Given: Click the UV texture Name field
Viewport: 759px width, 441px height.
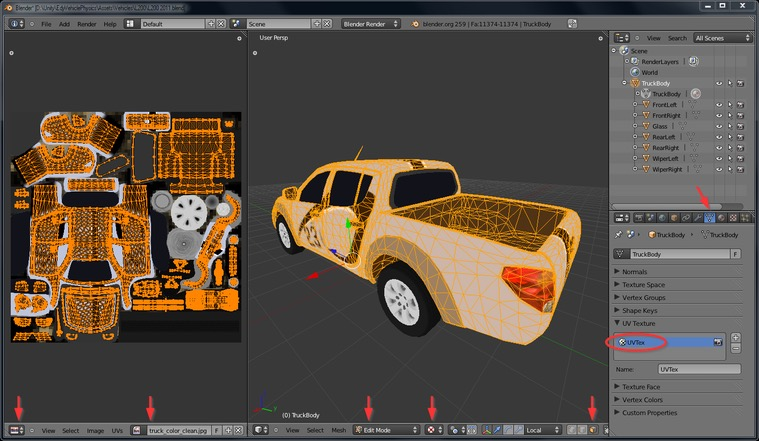Looking at the screenshot, I should tap(697, 369).
